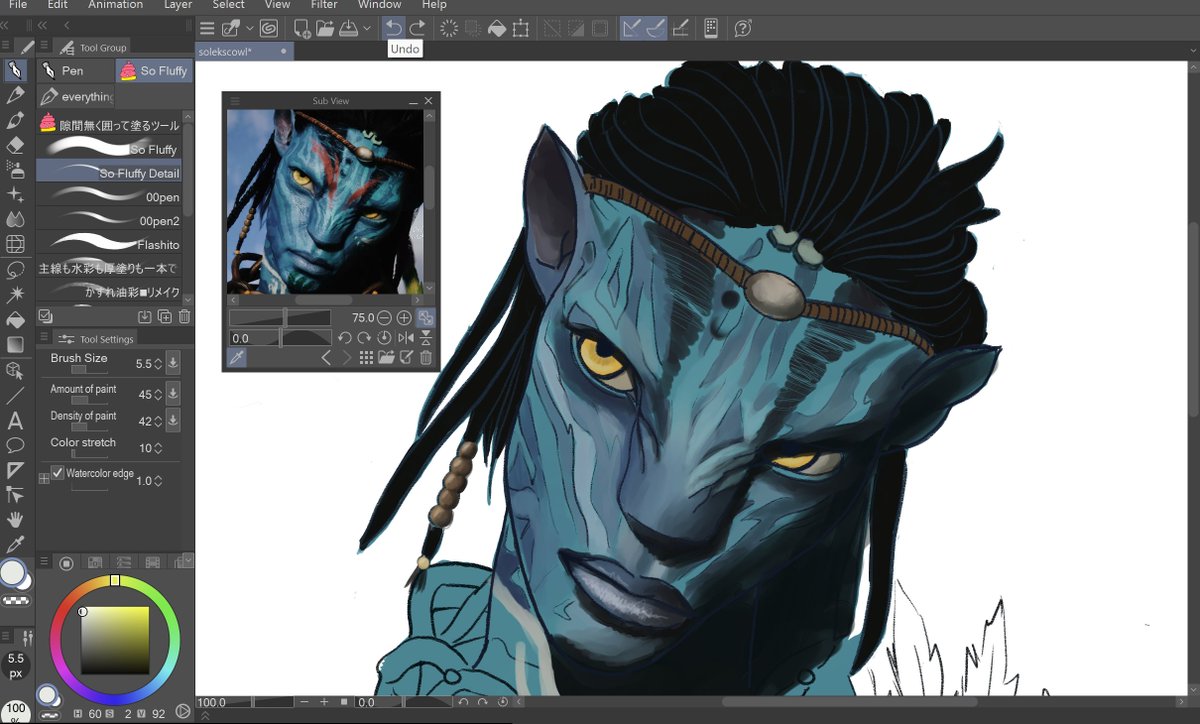Open the Save dropdown arrow in the command bar
Image resolution: width=1200 pixels, height=724 pixels.
pos(367,28)
